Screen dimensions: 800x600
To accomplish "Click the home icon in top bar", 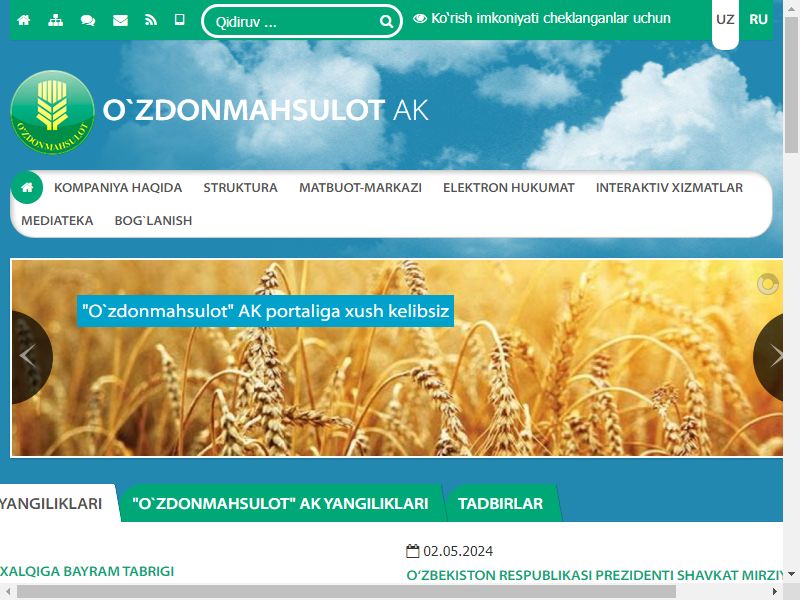I will click(23, 20).
